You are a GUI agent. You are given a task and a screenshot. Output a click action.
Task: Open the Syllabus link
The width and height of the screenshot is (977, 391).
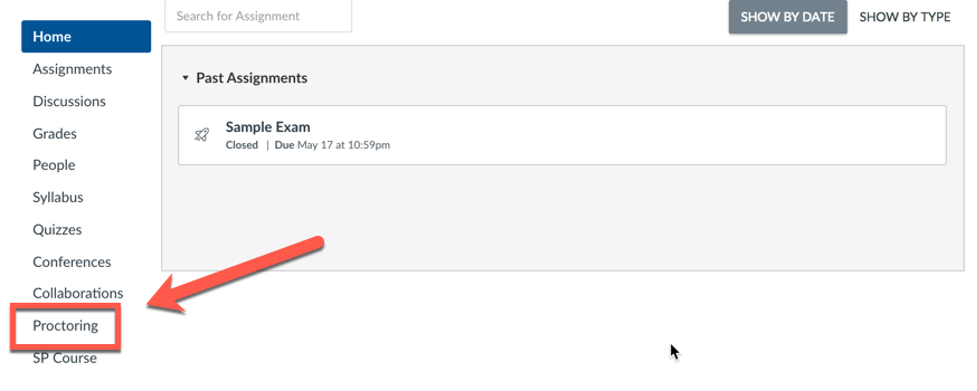click(x=58, y=197)
